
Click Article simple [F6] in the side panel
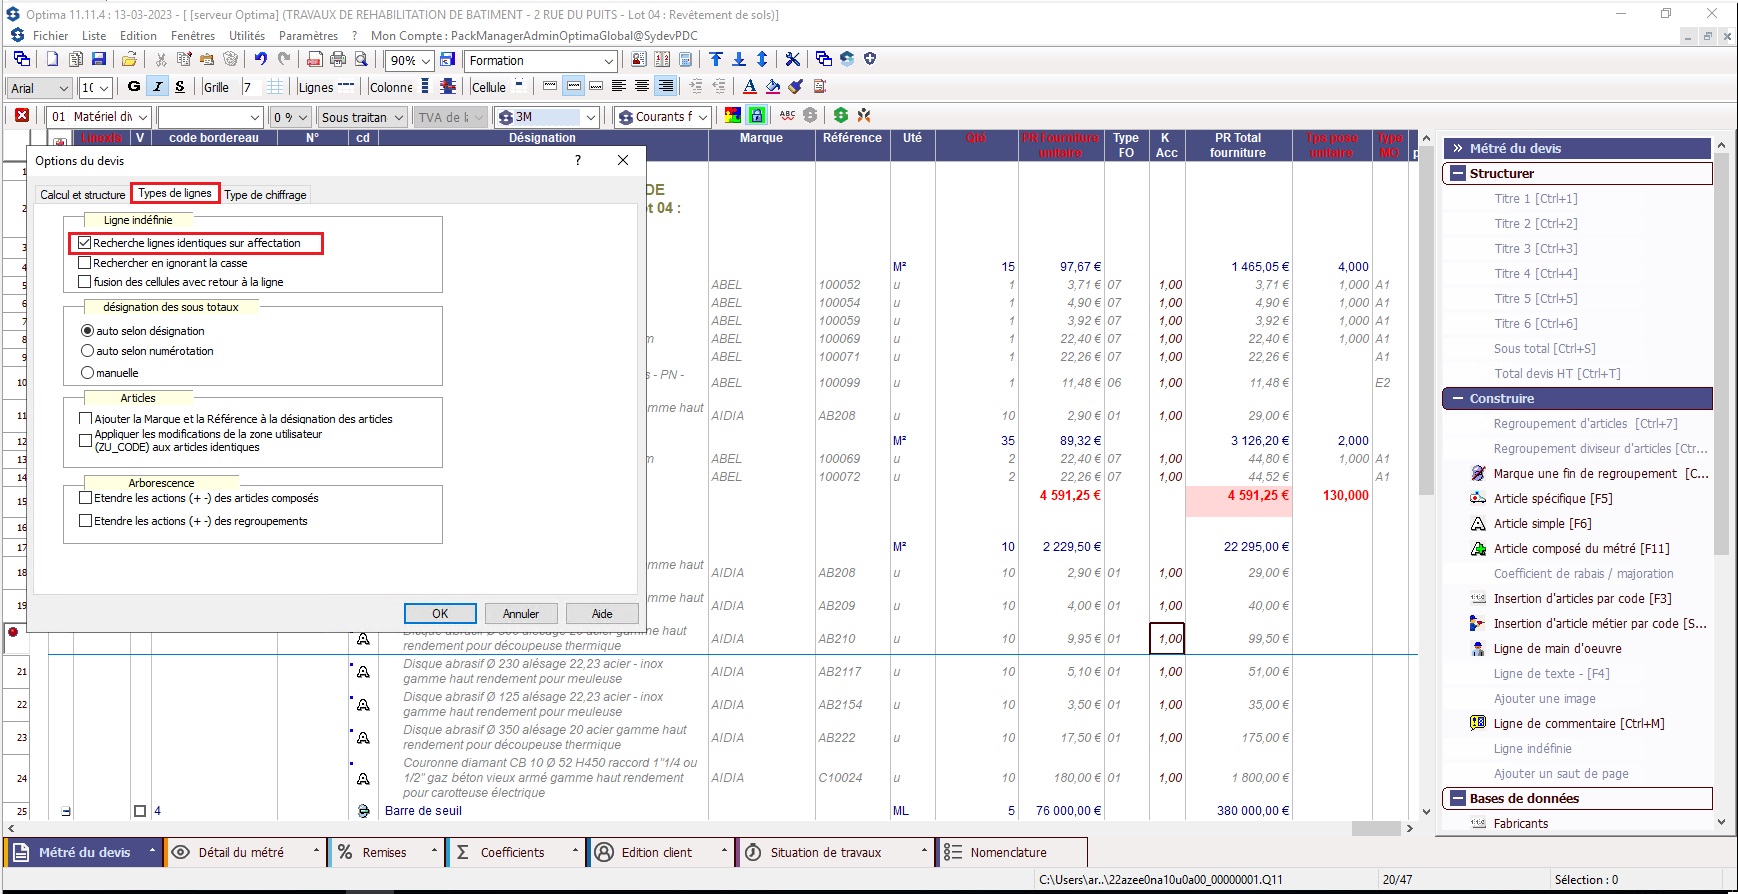click(x=1542, y=523)
